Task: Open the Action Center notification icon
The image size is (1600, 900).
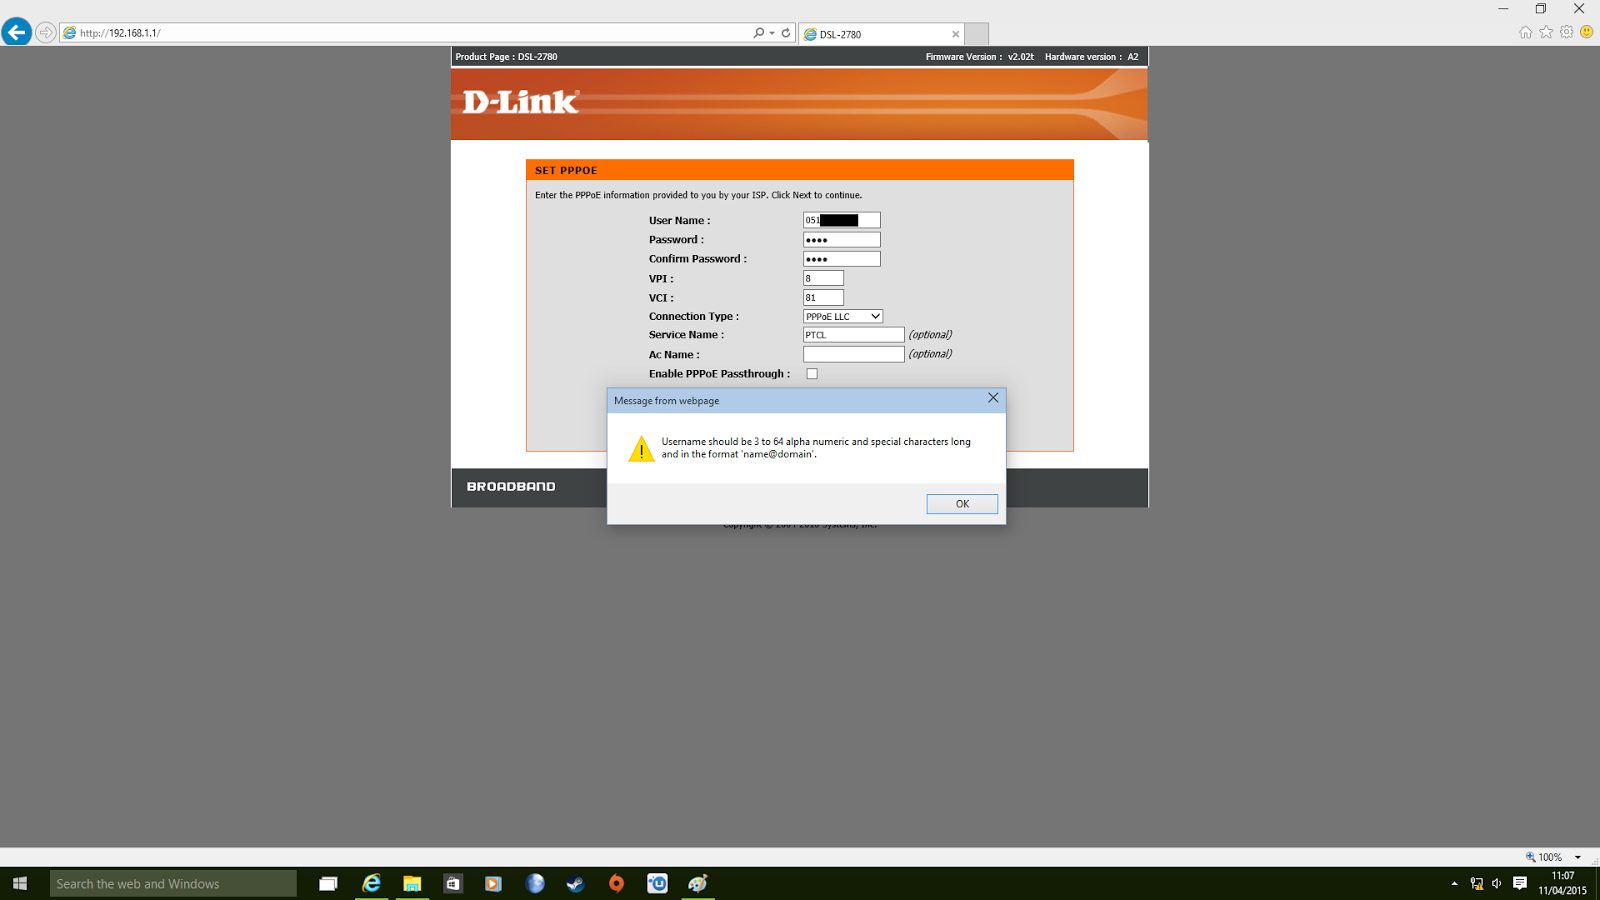Action: (x=1518, y=883)
